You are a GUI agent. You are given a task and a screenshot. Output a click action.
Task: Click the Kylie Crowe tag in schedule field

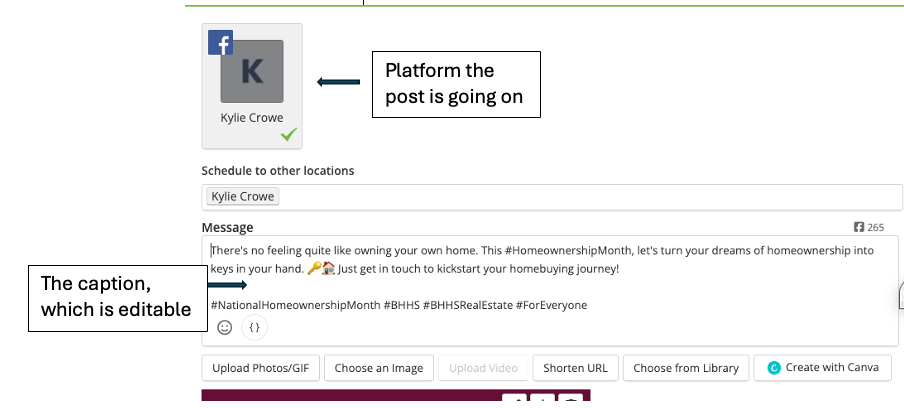click(243, 197)
